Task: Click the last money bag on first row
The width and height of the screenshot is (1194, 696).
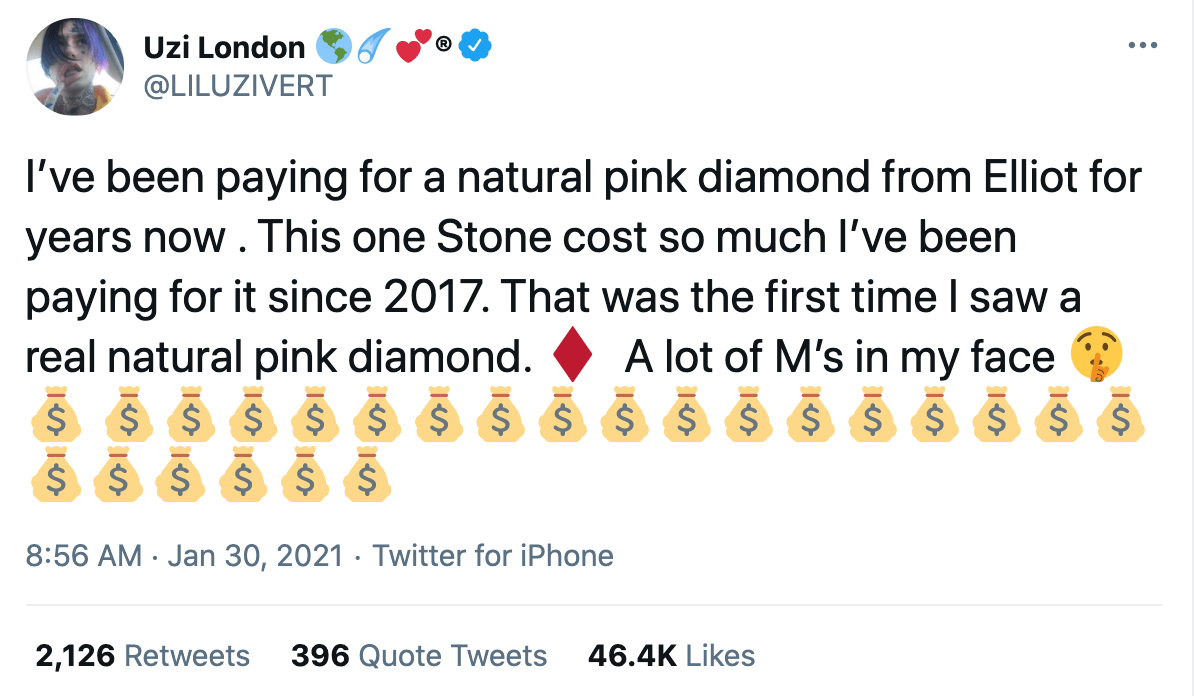Action: coord(1121,420)
